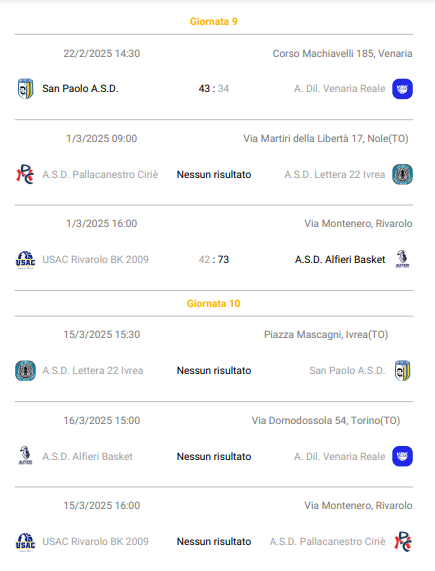435x571 pixels.
Task: Open address Via Domodossola 54, Torino(TO)
Action: [326, 421]
